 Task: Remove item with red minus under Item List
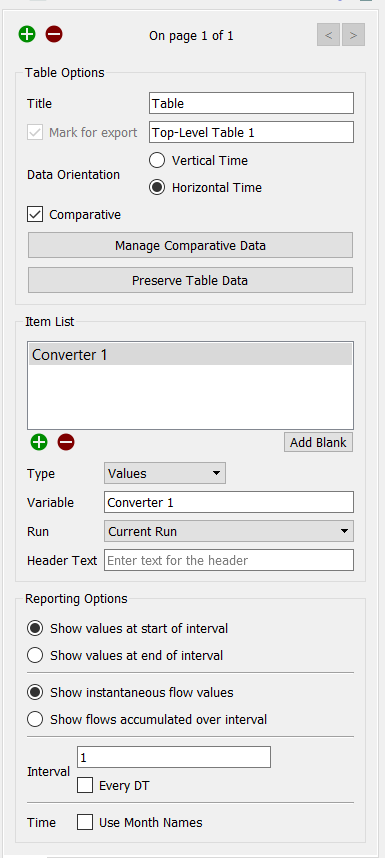coord(66,442)
